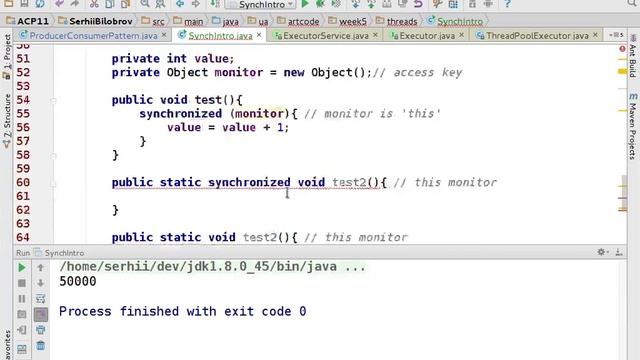Click Pause Output in Run panel
Viewport: 640px width, 360px height.
point(22,299)
